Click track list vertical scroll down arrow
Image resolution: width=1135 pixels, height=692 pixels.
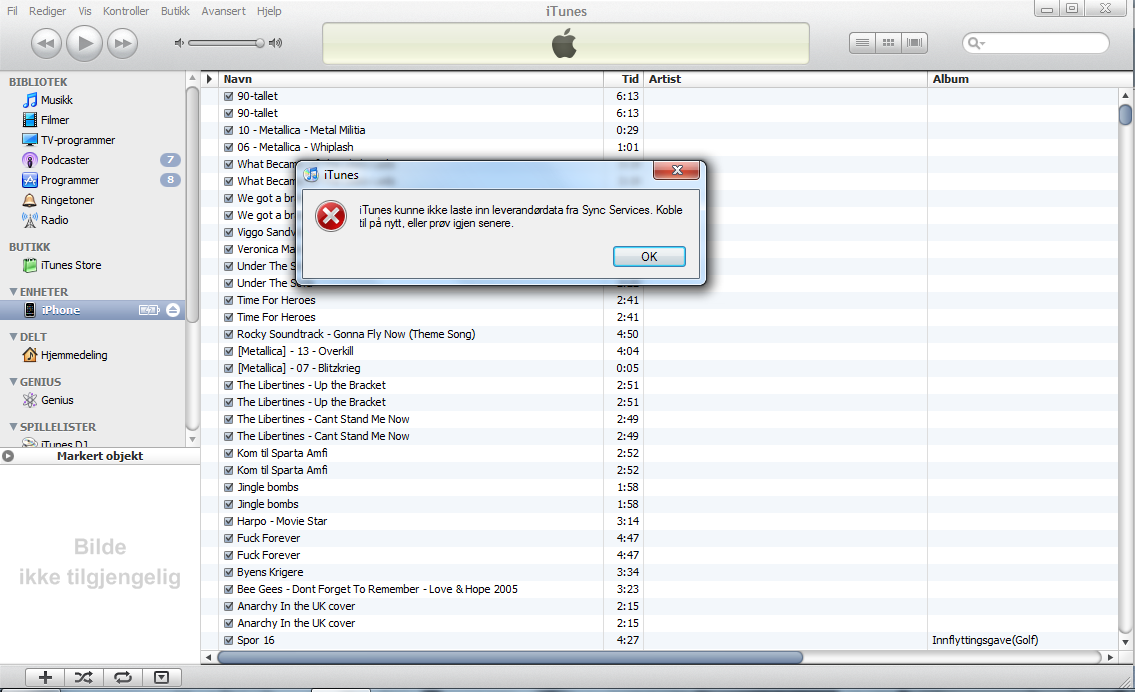pos(1125,641)
